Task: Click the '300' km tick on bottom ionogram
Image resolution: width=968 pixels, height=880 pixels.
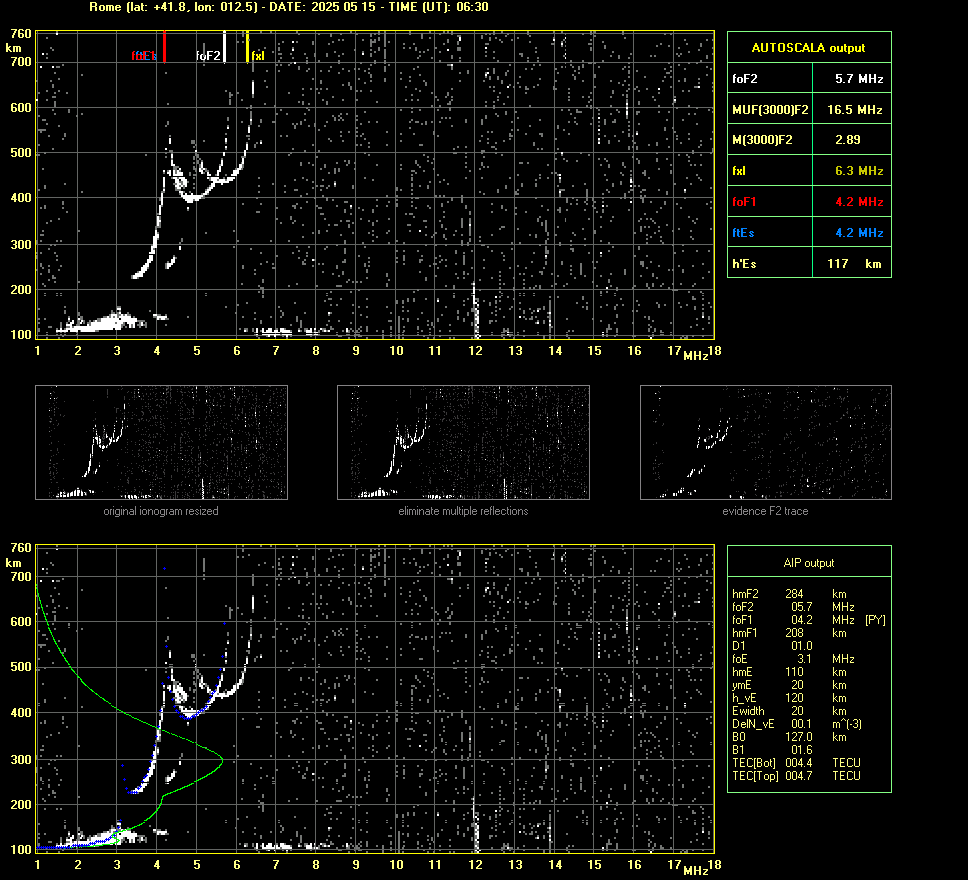Action: click(x=21, y=759)
